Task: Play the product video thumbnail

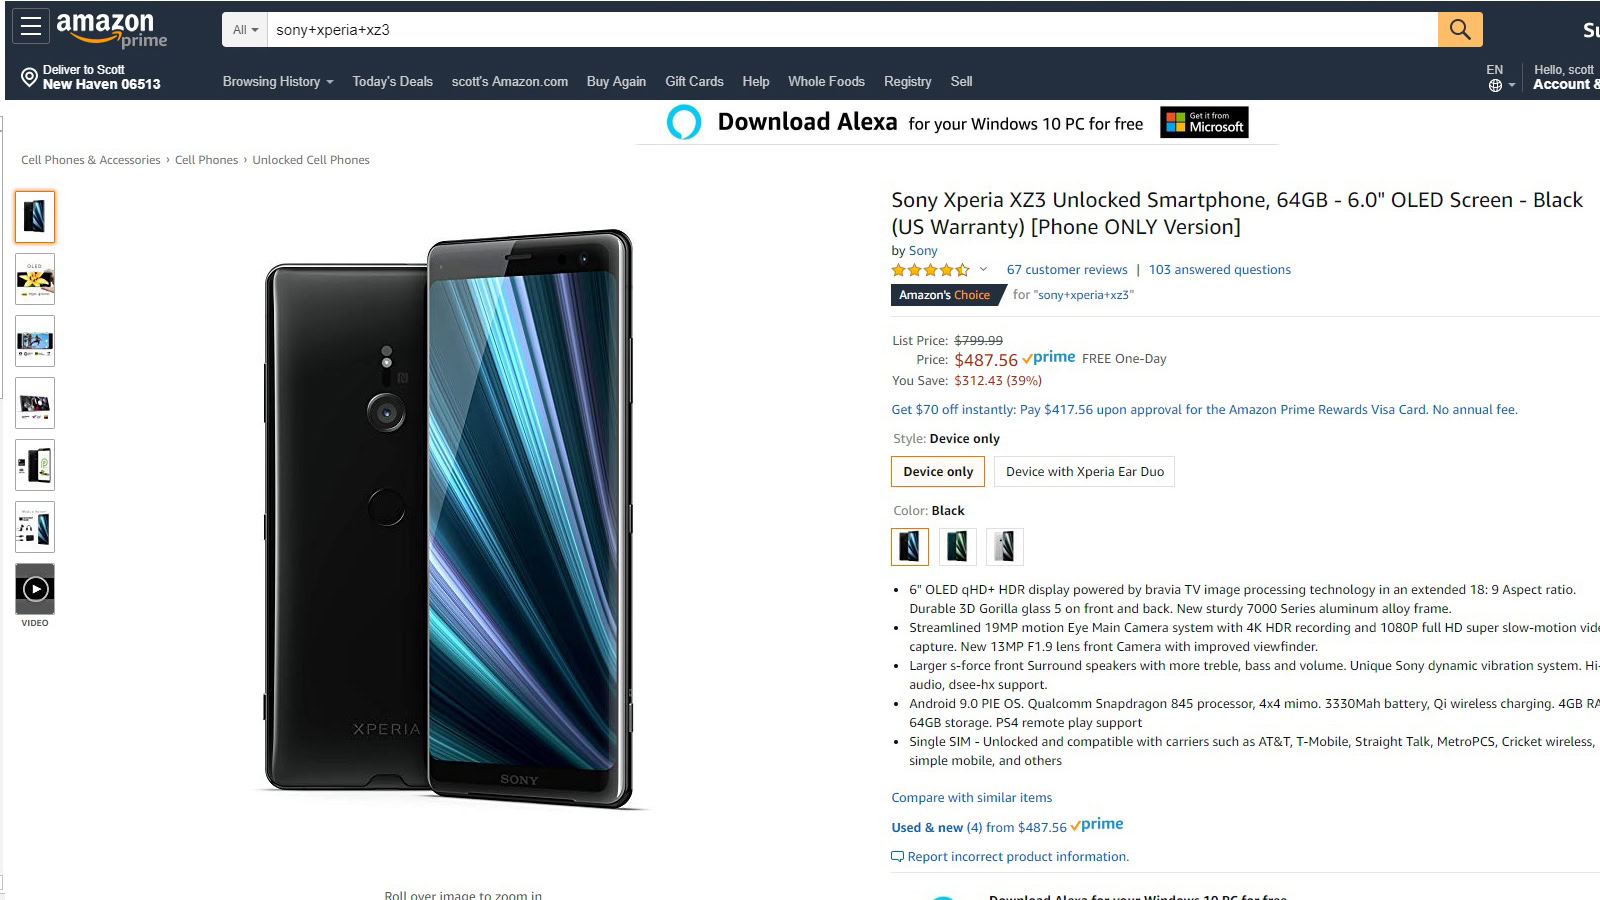Action: click(35, 589)
